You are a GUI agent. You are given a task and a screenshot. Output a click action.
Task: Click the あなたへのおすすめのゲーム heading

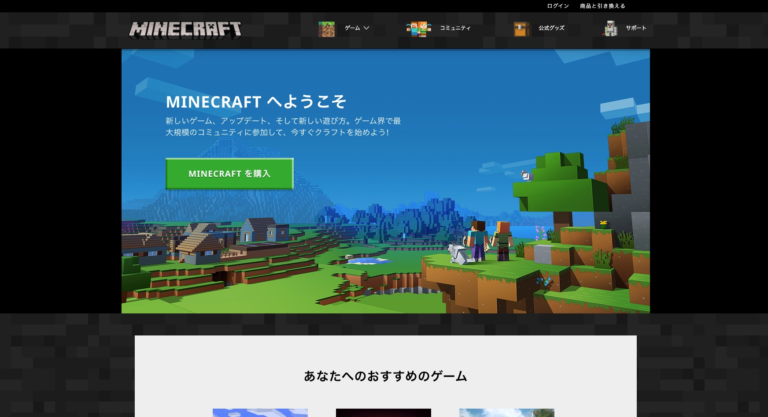[x=385, y=376]
